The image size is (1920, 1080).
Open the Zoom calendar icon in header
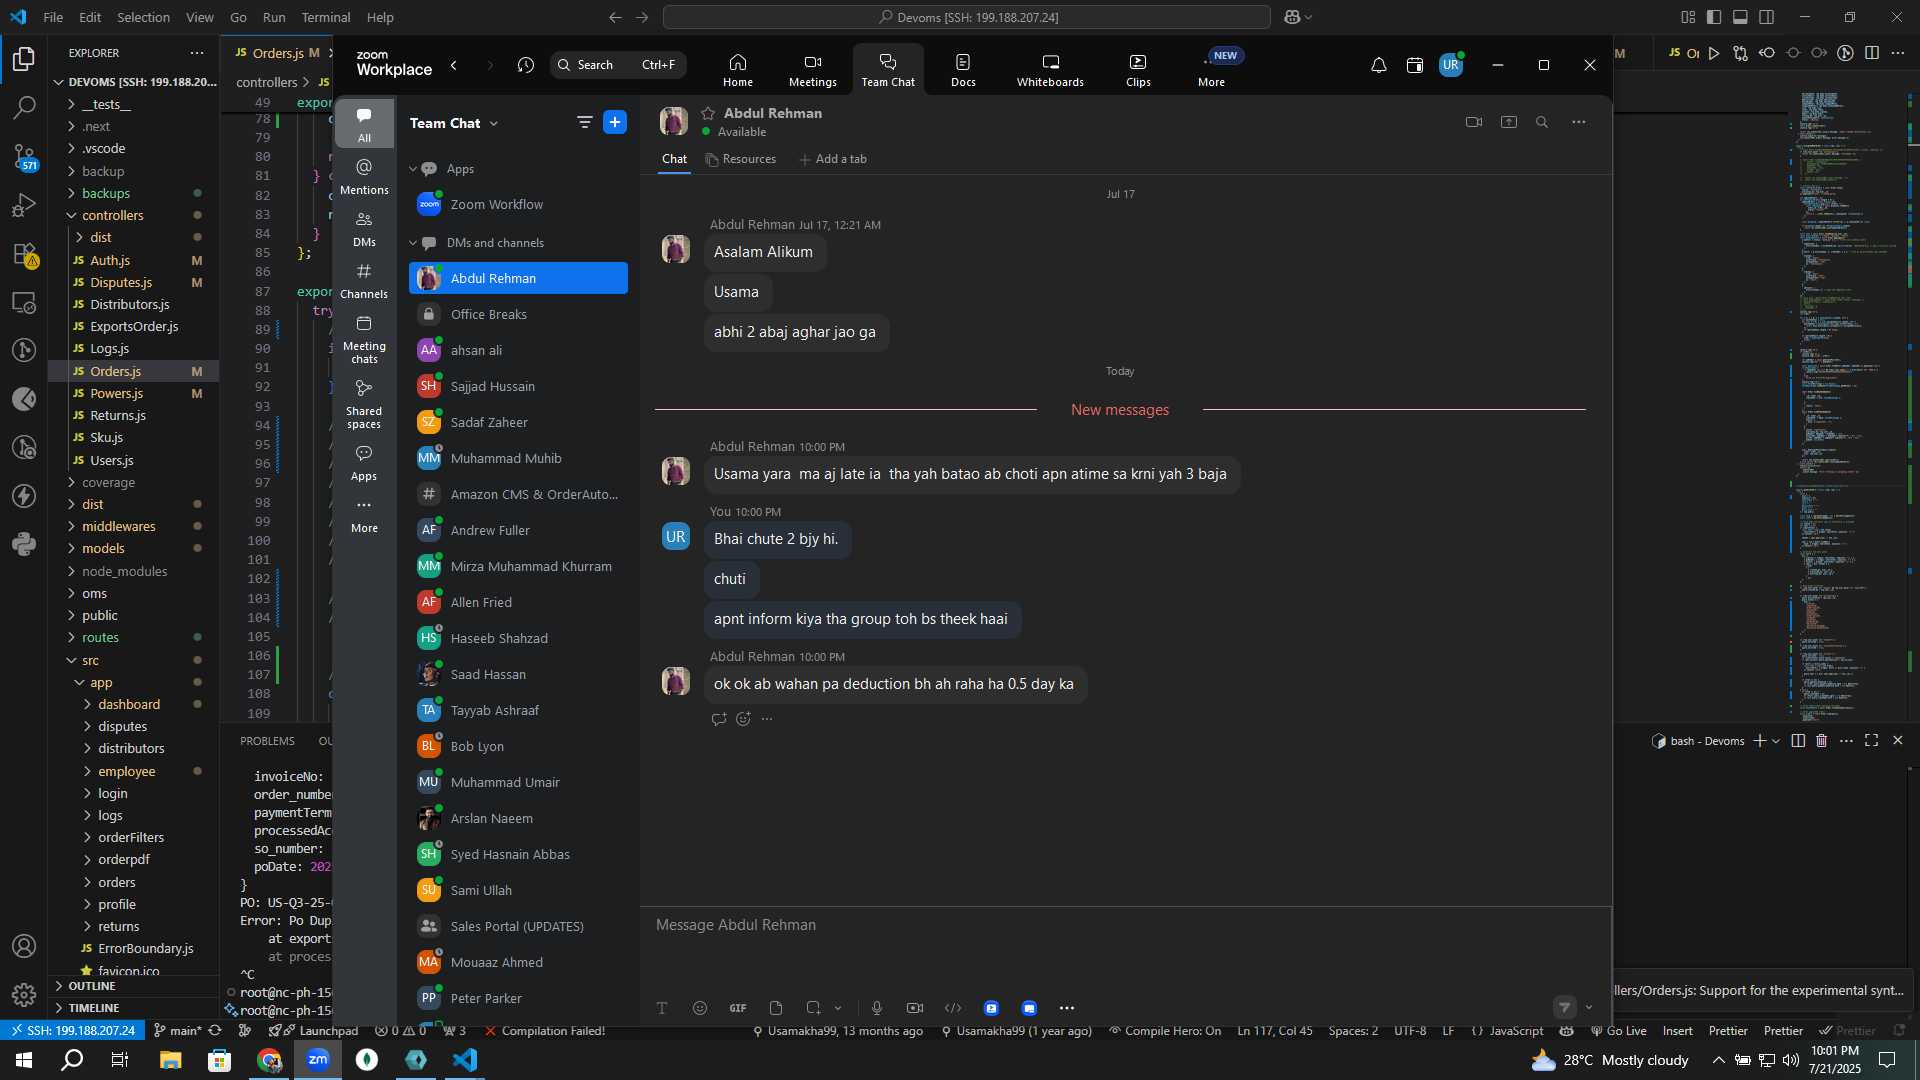pos(1414,65)
